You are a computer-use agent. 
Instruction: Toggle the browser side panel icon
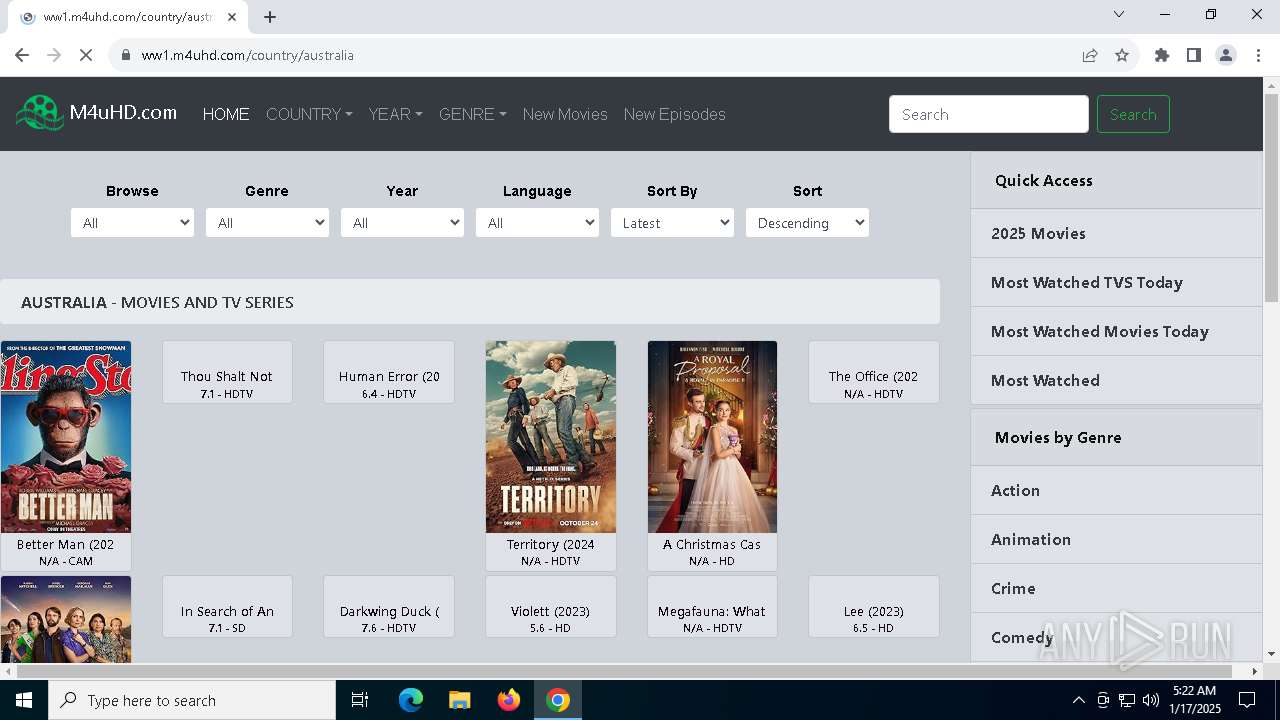point(1194,55)
